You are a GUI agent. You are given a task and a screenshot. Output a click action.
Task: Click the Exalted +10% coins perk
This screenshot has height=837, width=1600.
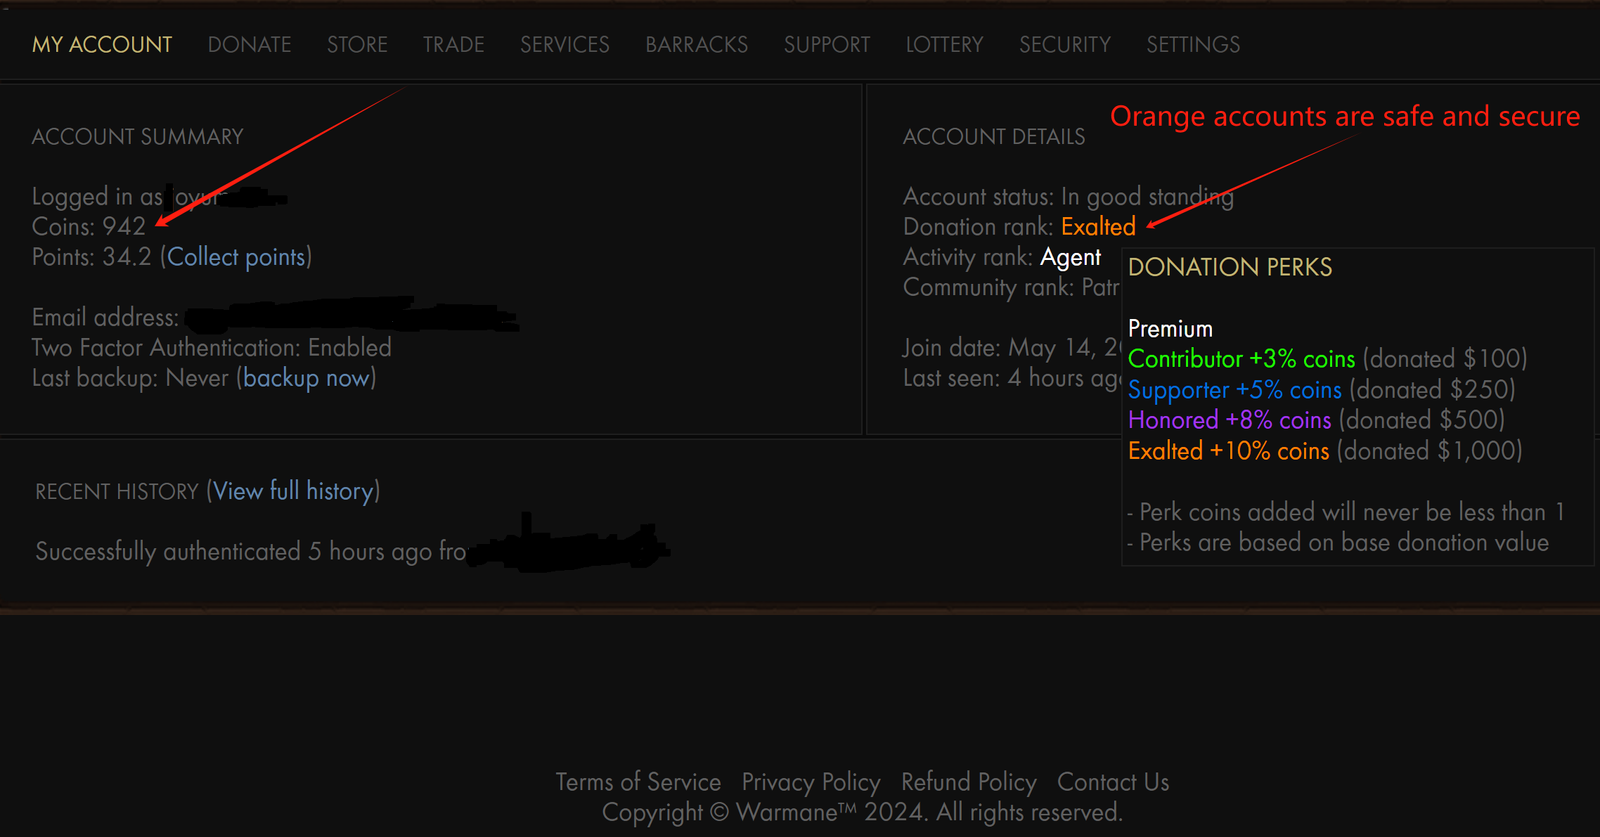coord(1229,451)
